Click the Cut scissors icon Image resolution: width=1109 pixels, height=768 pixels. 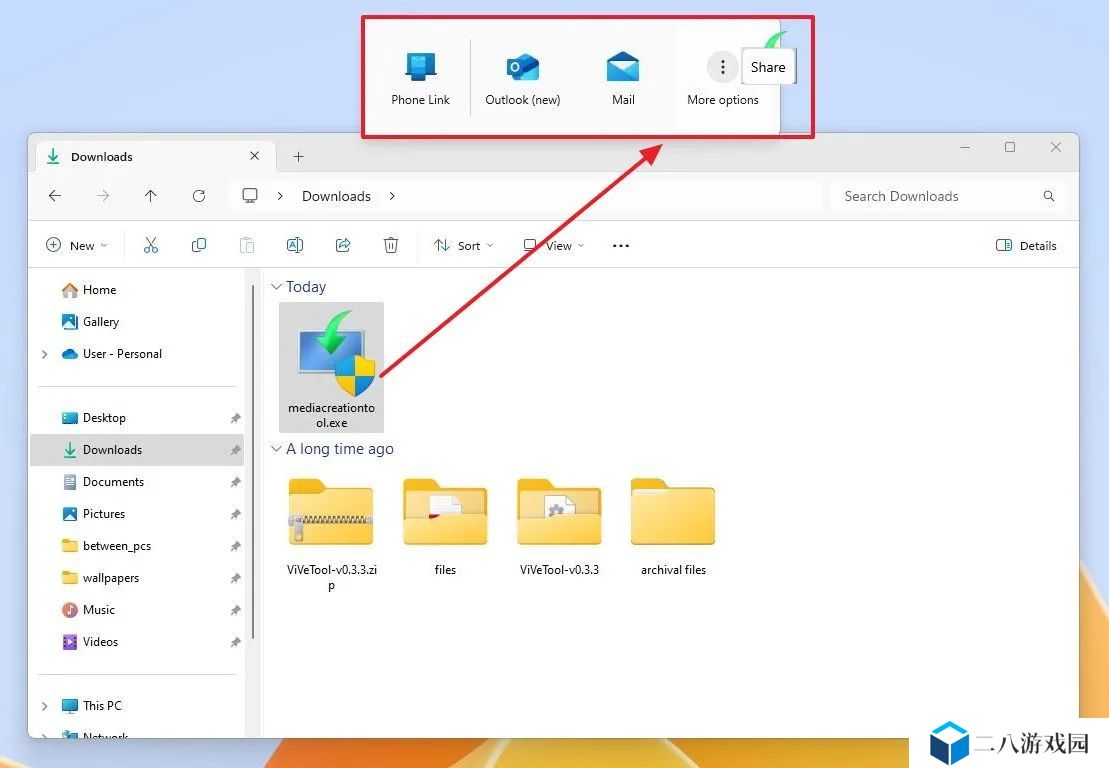(151, 245)
